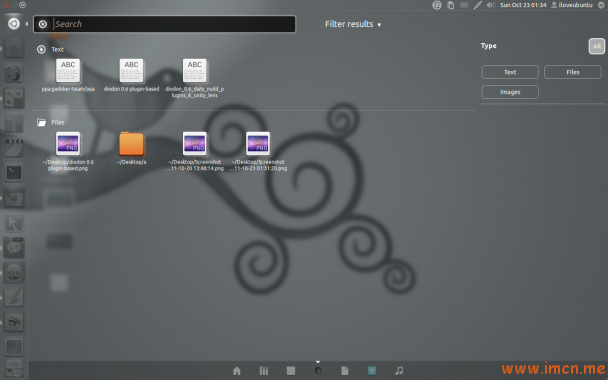Open the arrow cursor launcher app

coord(14,223)
